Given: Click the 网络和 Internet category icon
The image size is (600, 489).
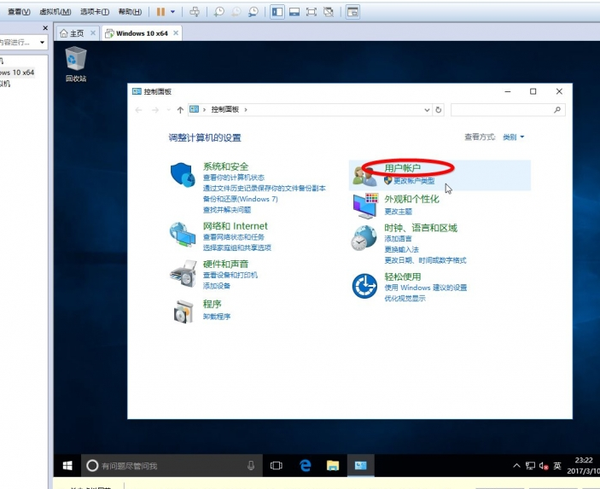Looking at the screenshot, I should click(x=184, y=235).
